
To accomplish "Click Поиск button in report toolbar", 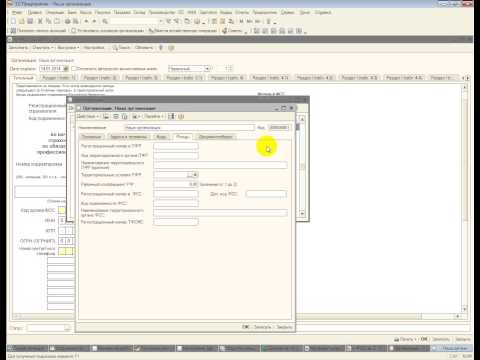I will coord(121,48).
